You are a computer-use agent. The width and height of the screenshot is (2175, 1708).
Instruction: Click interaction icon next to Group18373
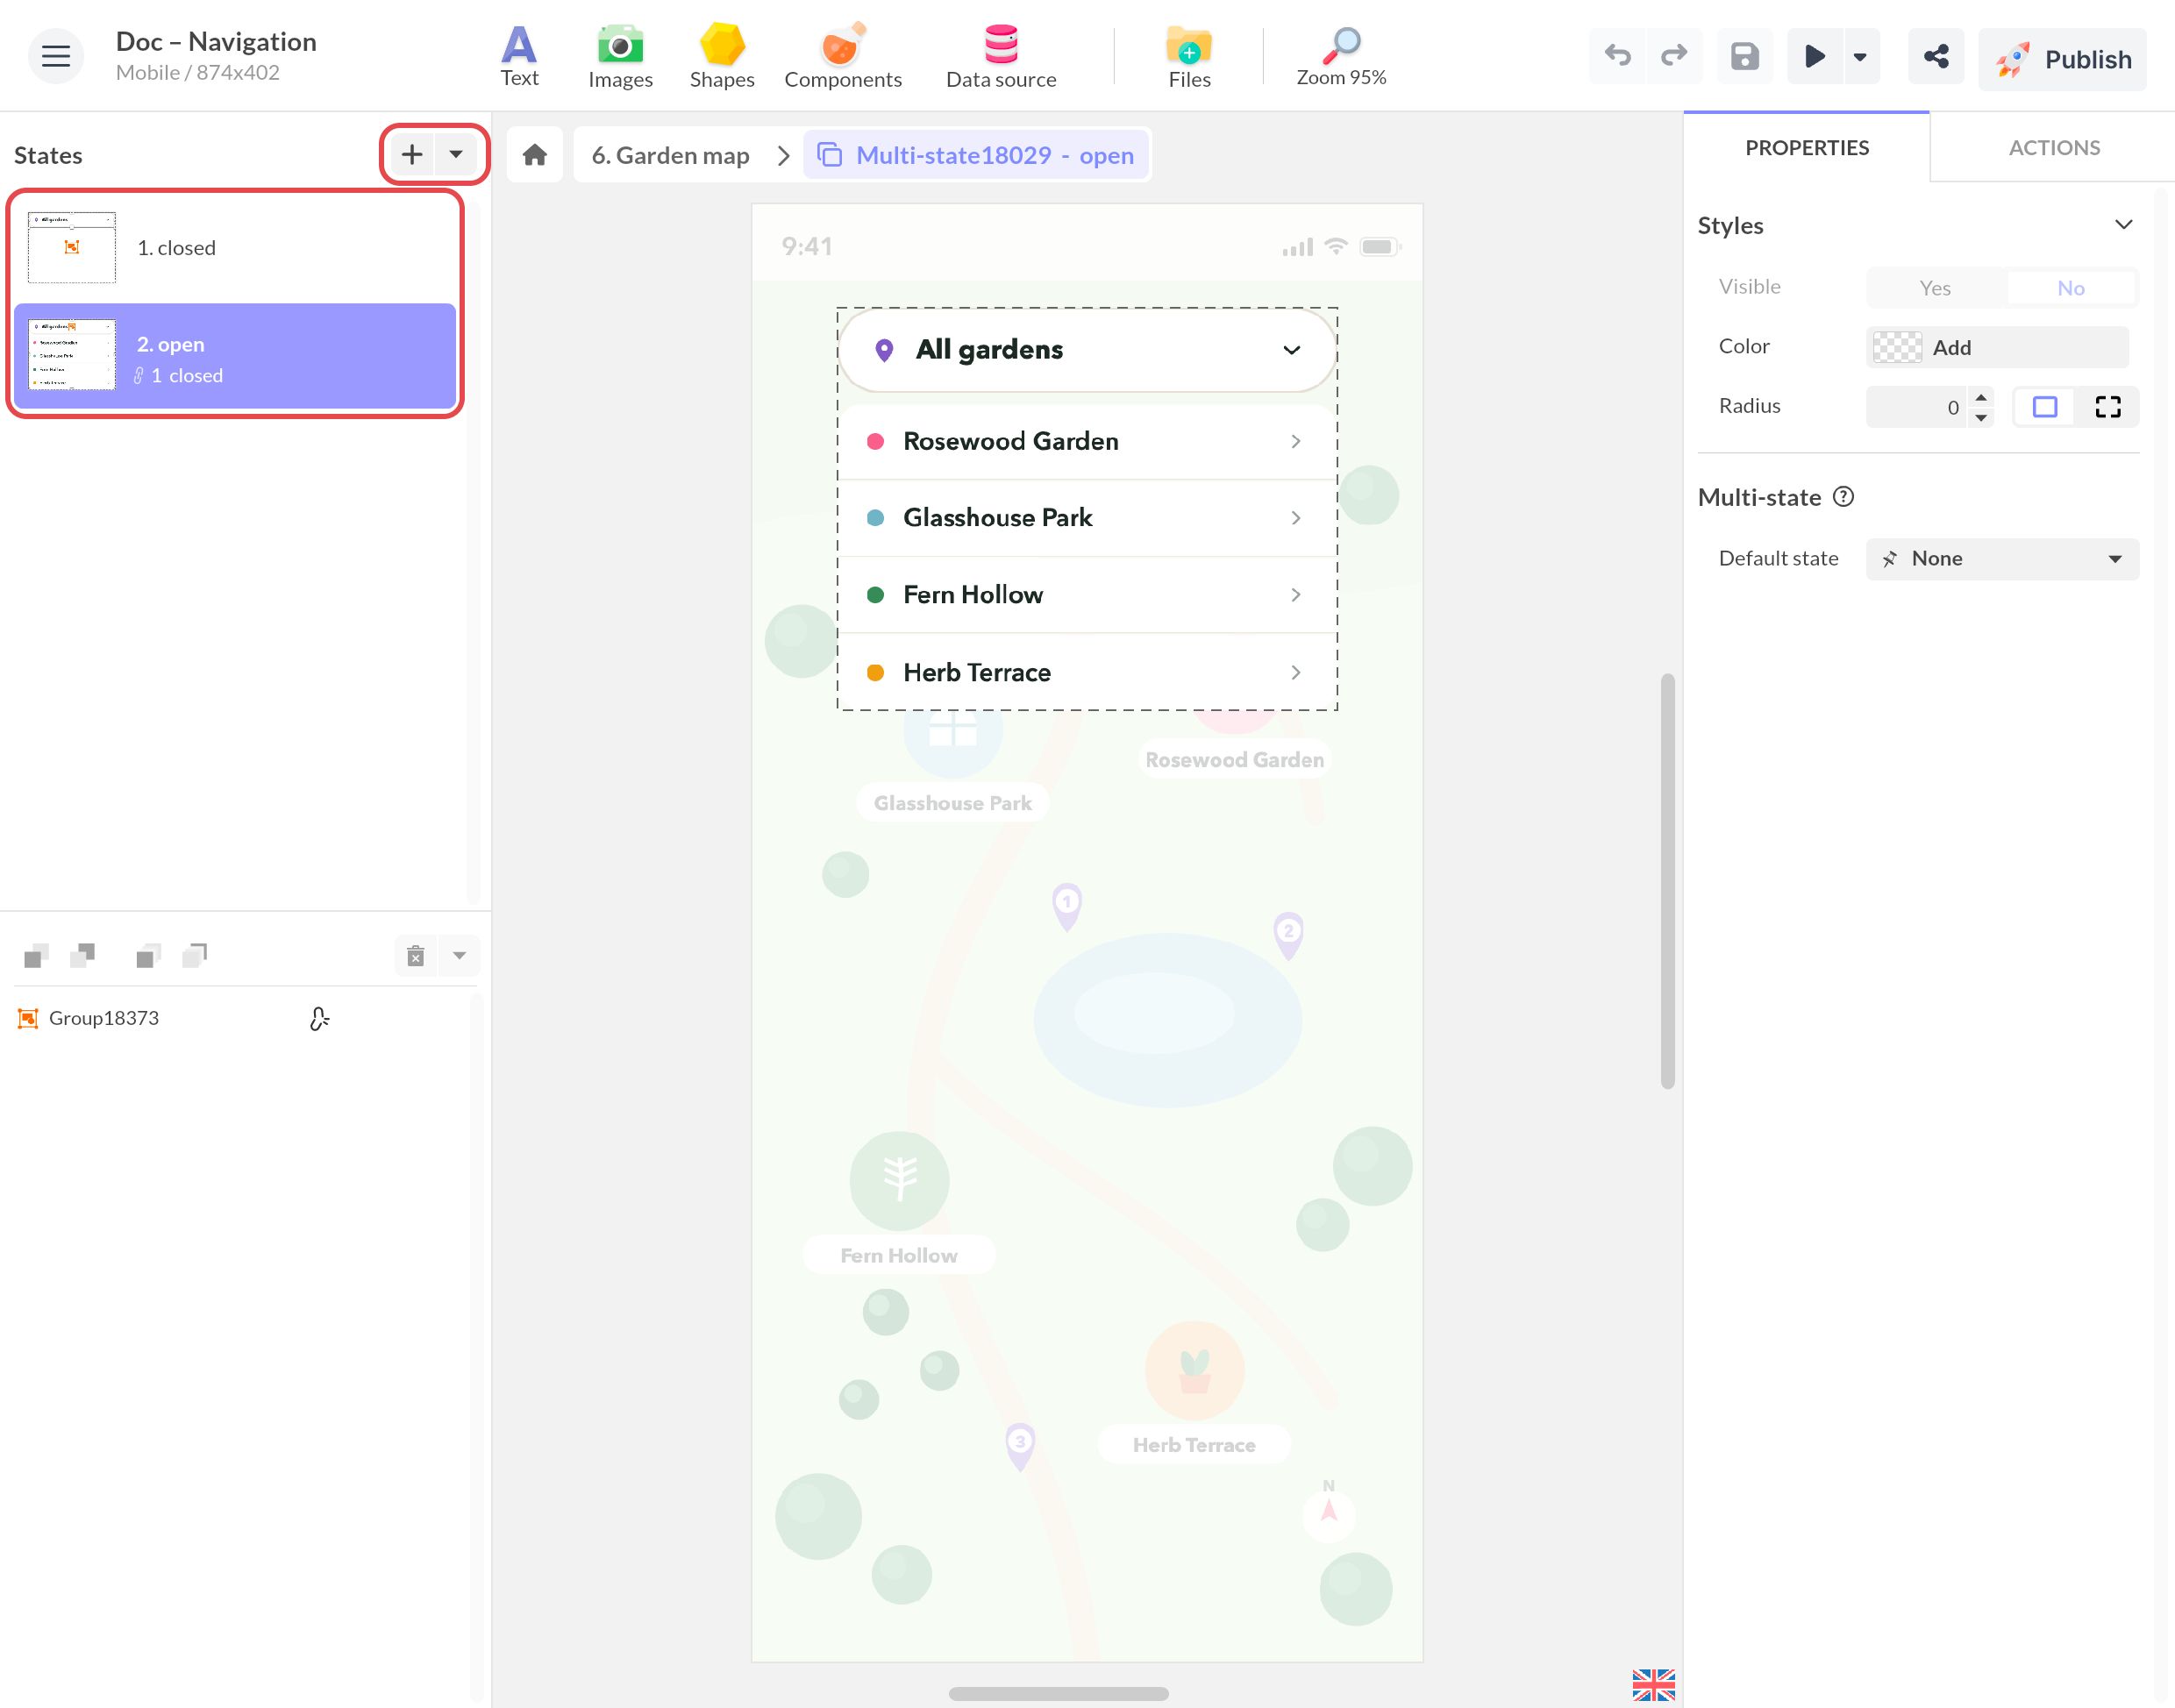[x=319, y=1018]
